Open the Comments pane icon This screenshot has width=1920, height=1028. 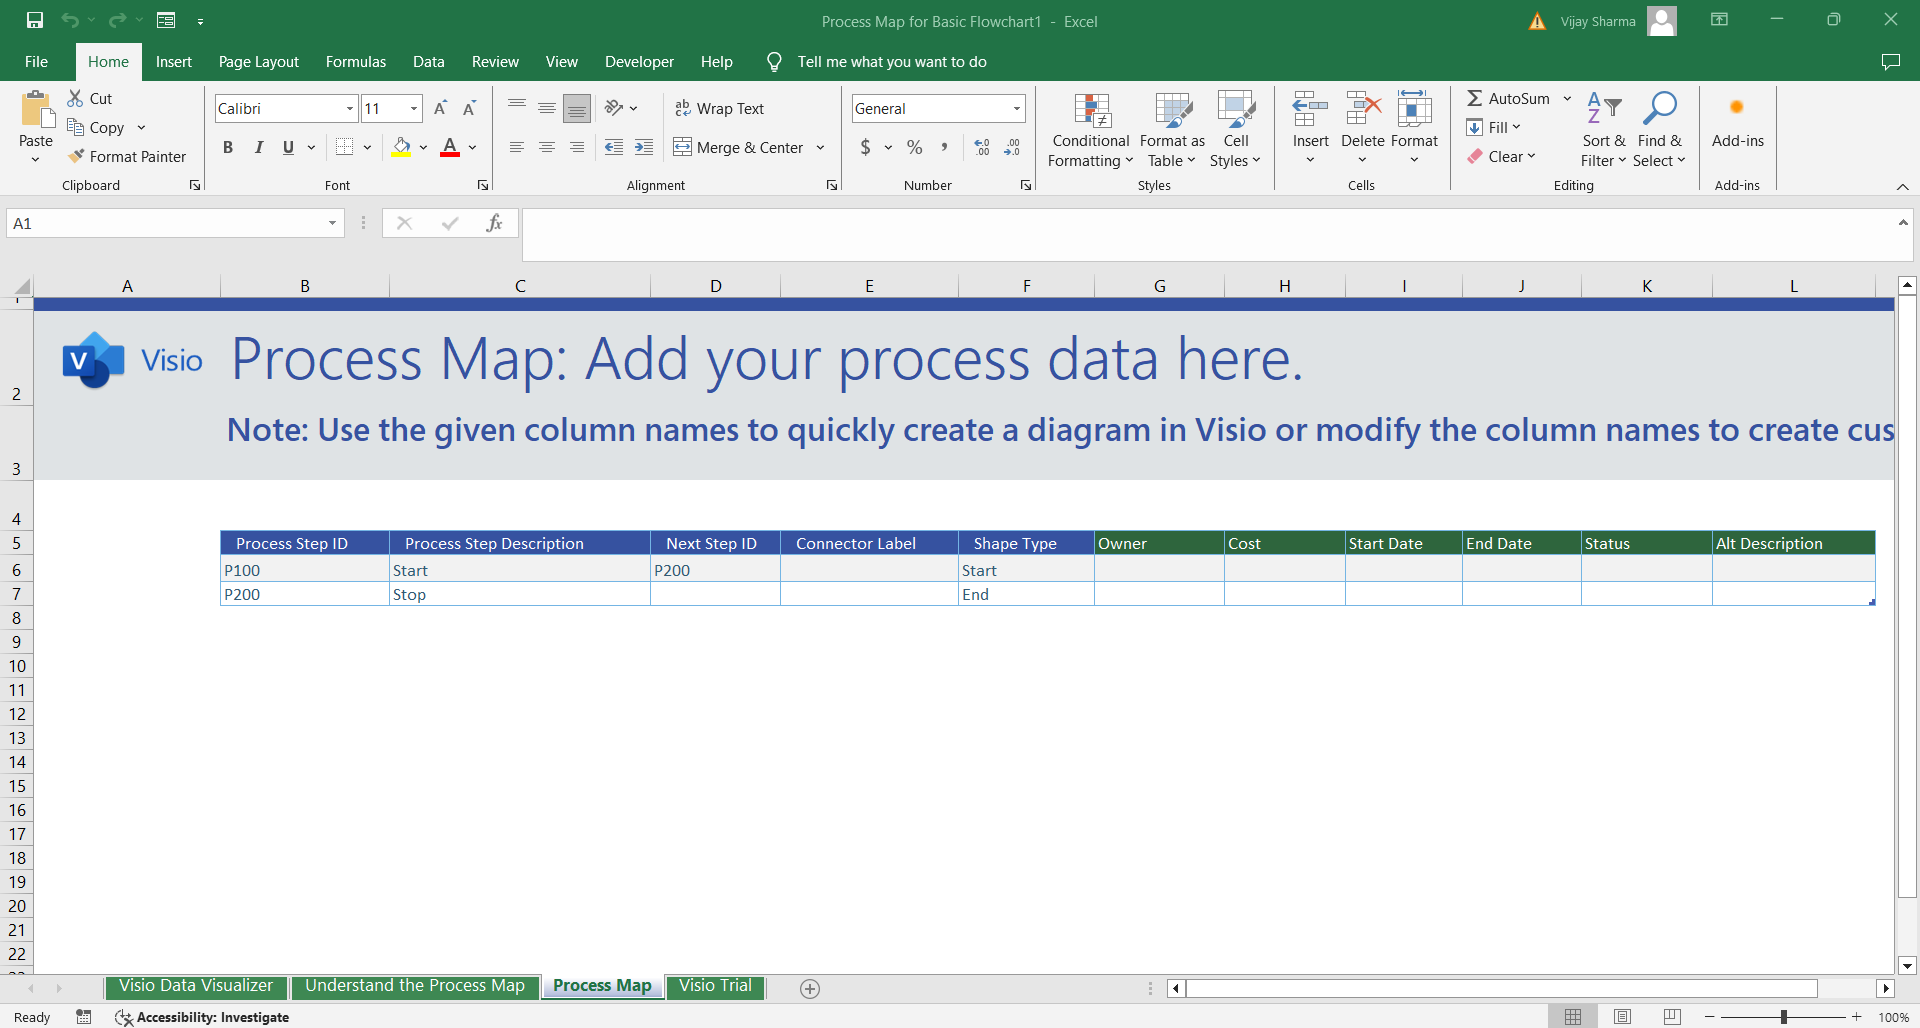[x=1890, y=62]
